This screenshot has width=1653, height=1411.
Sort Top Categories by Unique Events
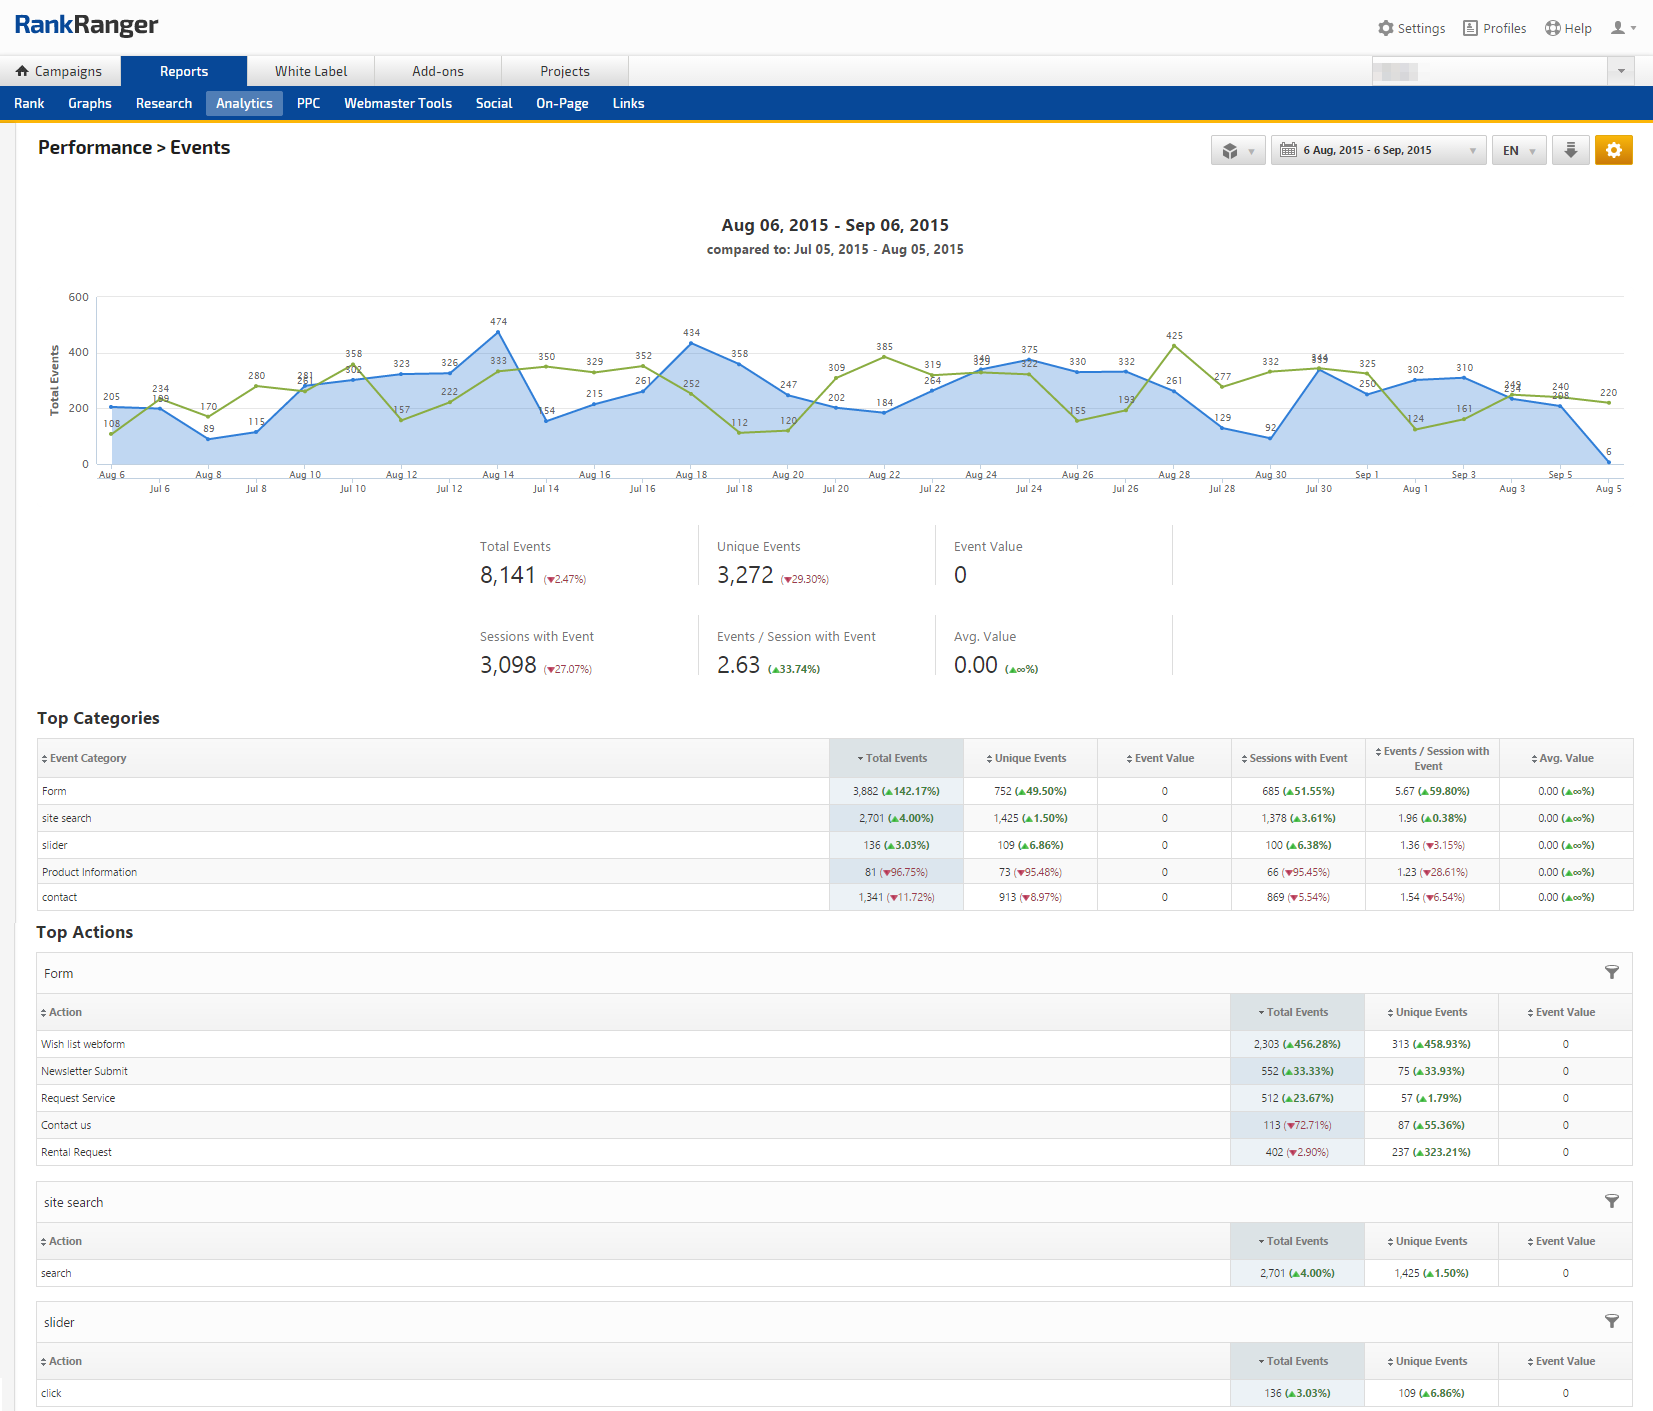[1029, 758]
